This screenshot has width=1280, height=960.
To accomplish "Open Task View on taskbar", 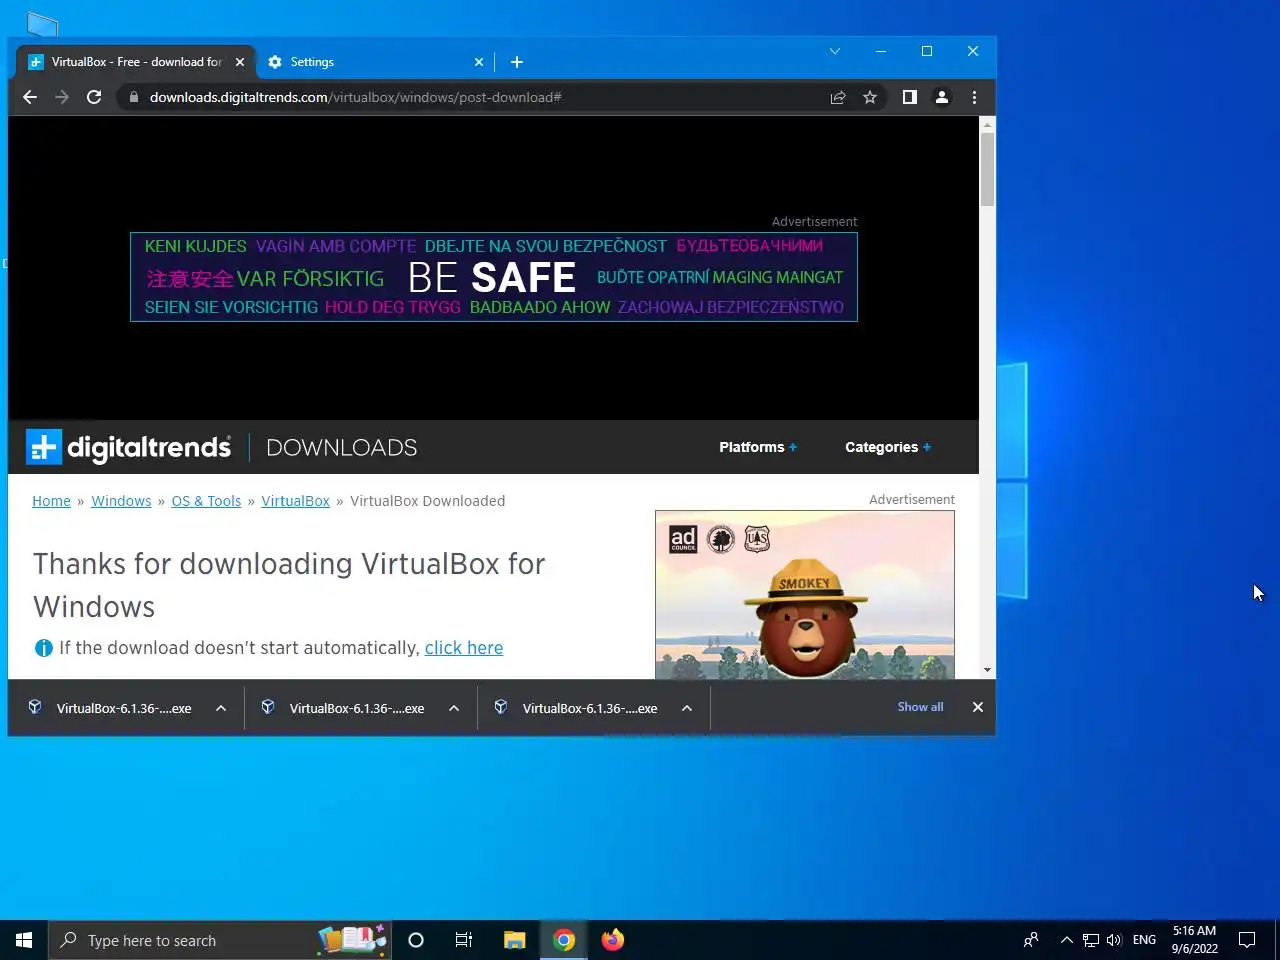I will (x=464, y=940).
